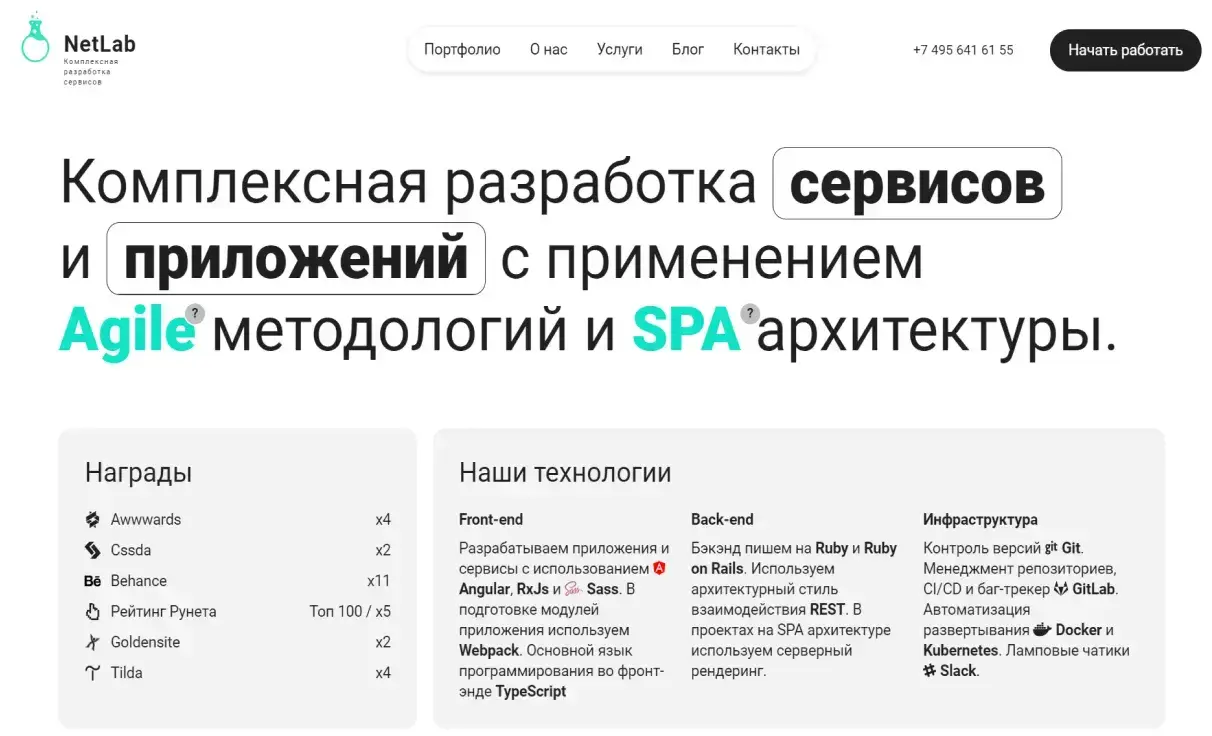The image size is (1212, 736).
Task: Click the bold word REST
Action: click(x=828, y=609)
